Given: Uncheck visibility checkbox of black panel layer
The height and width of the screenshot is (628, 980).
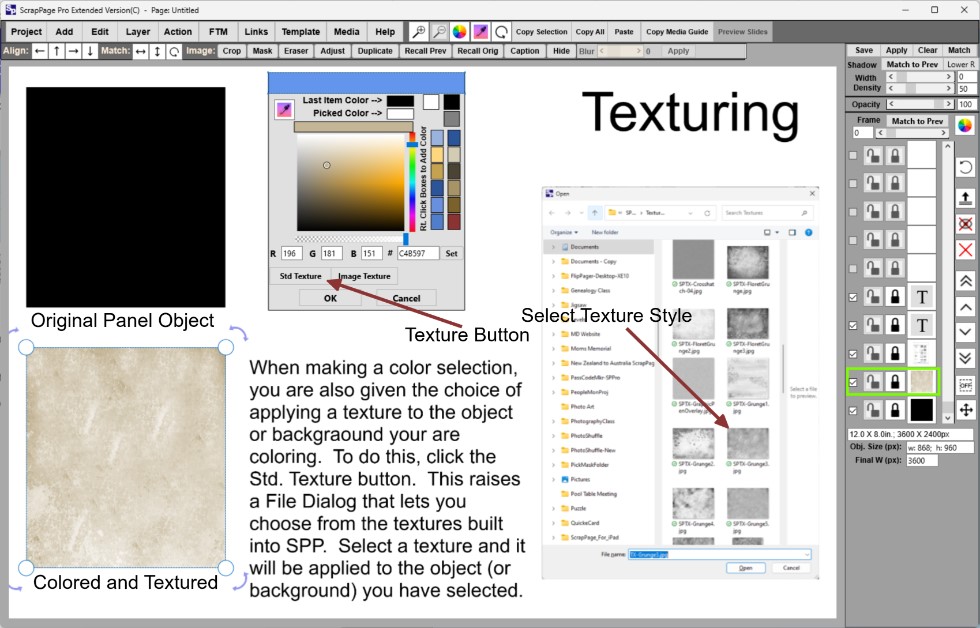Looking at the screenshot, I should pos(853,410).
